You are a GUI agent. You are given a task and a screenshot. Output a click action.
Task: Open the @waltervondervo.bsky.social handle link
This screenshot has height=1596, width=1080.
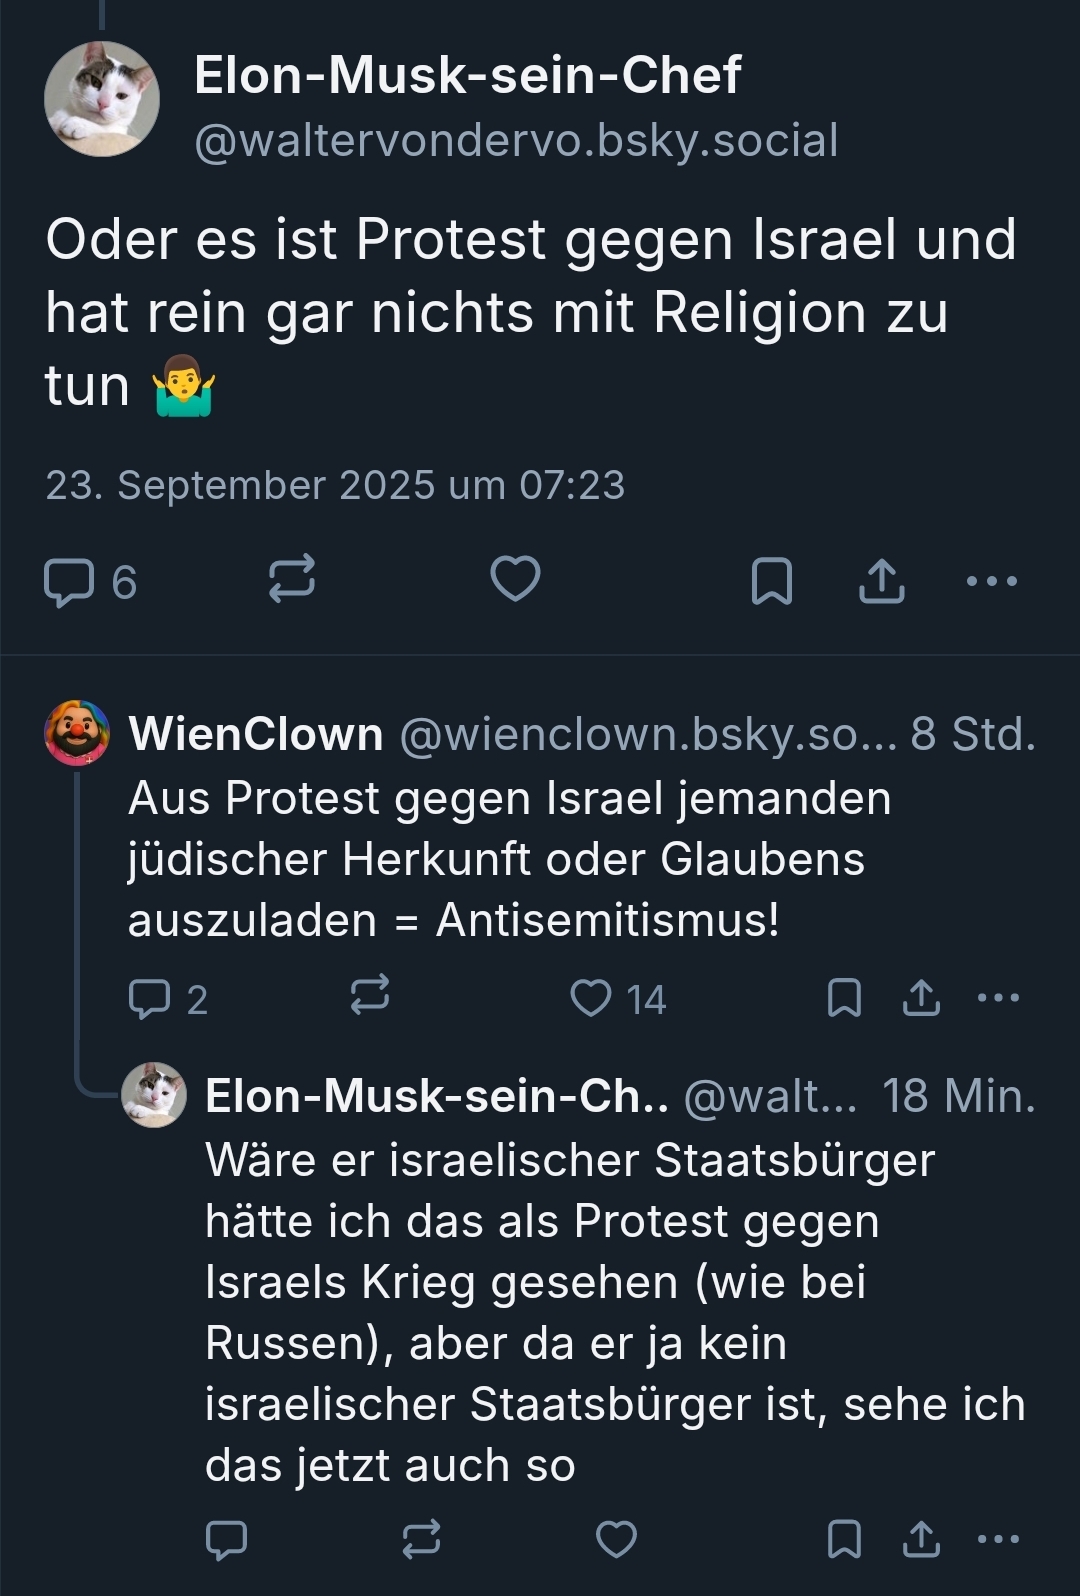(516, 141)
